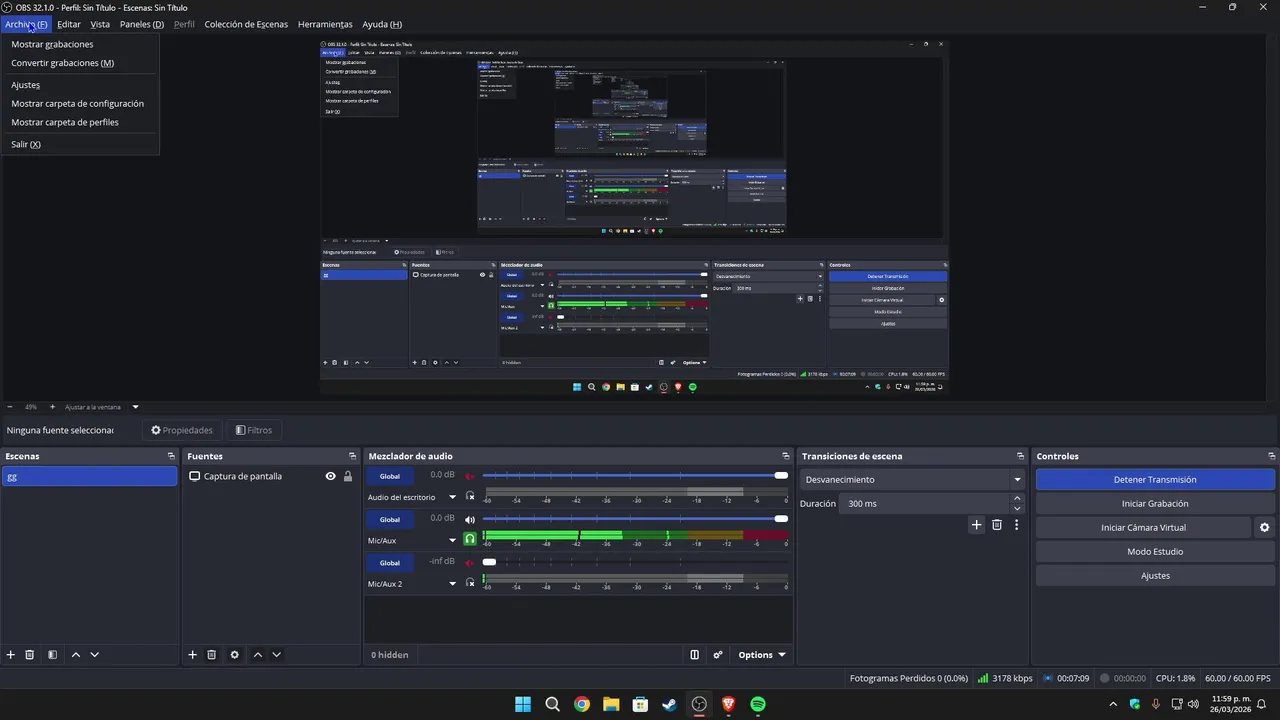
Task: Decrease transition duration with down arrow
Action: click(x=1017, y=508)
